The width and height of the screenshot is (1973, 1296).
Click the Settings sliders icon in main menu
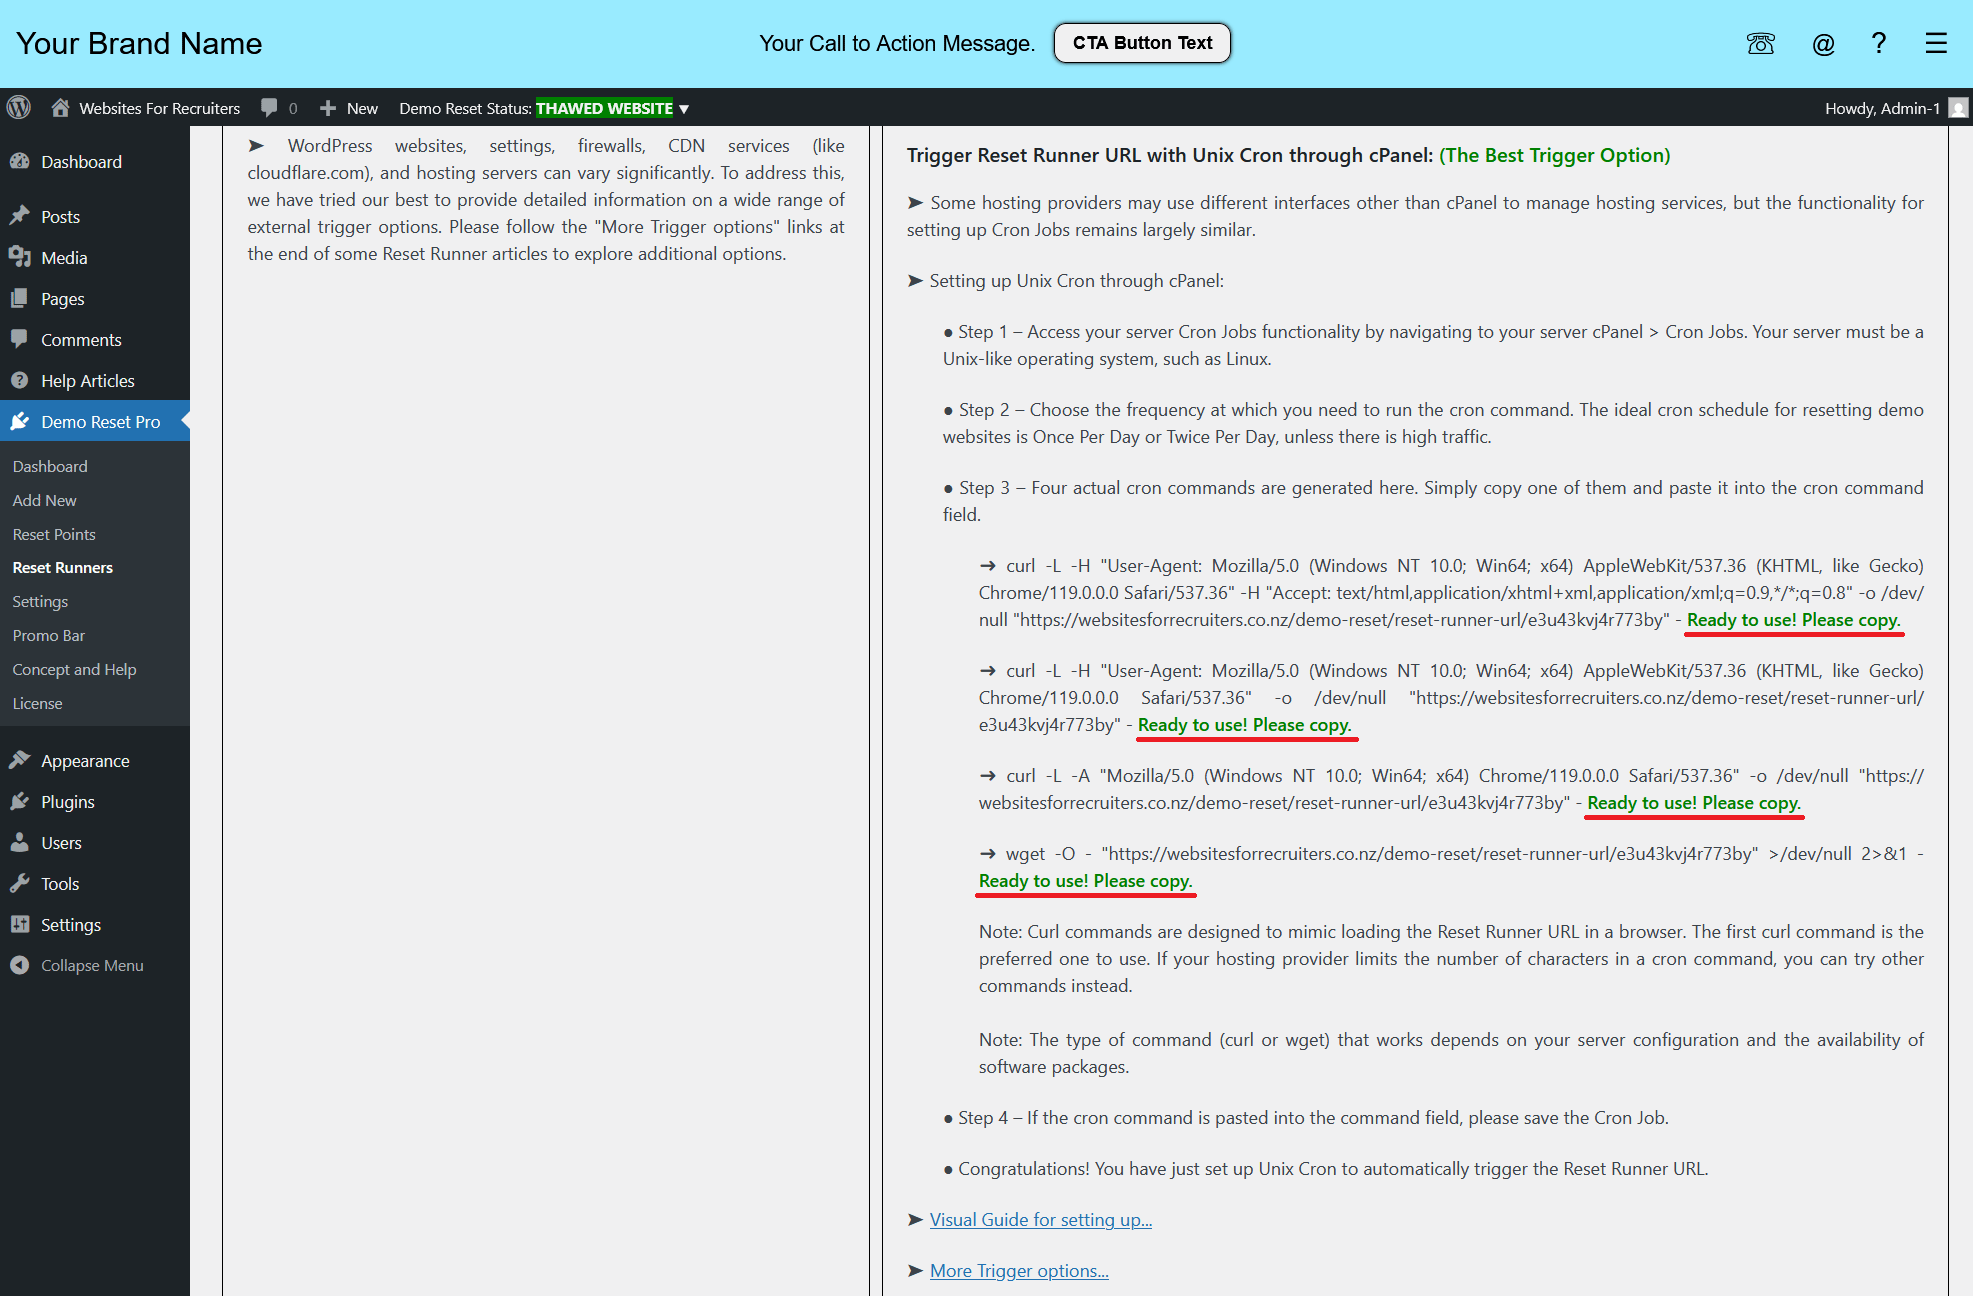point(19,924)
